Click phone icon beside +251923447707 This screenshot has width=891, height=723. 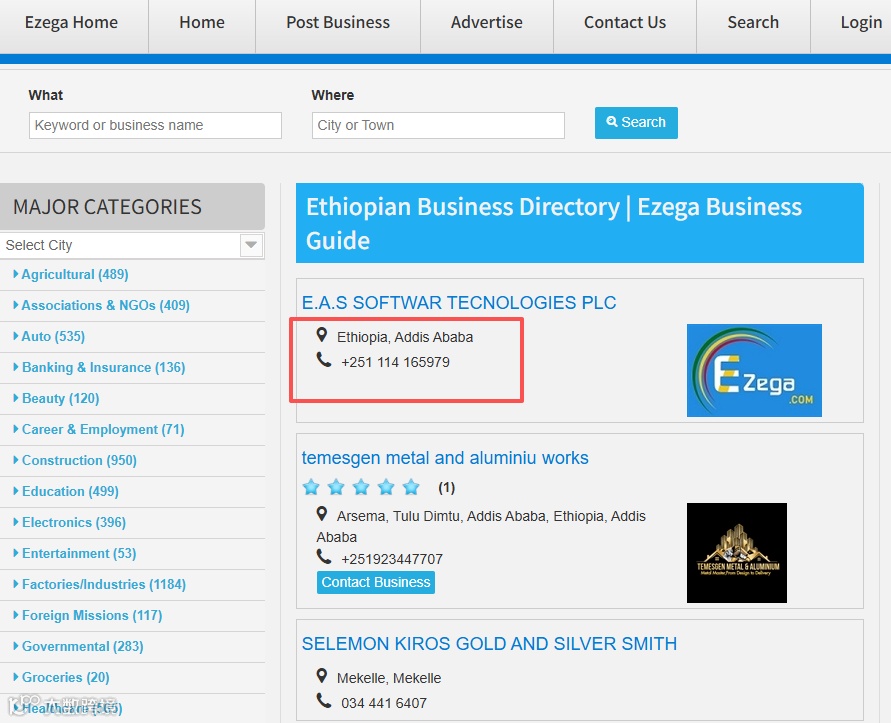(x=324, y=557)
